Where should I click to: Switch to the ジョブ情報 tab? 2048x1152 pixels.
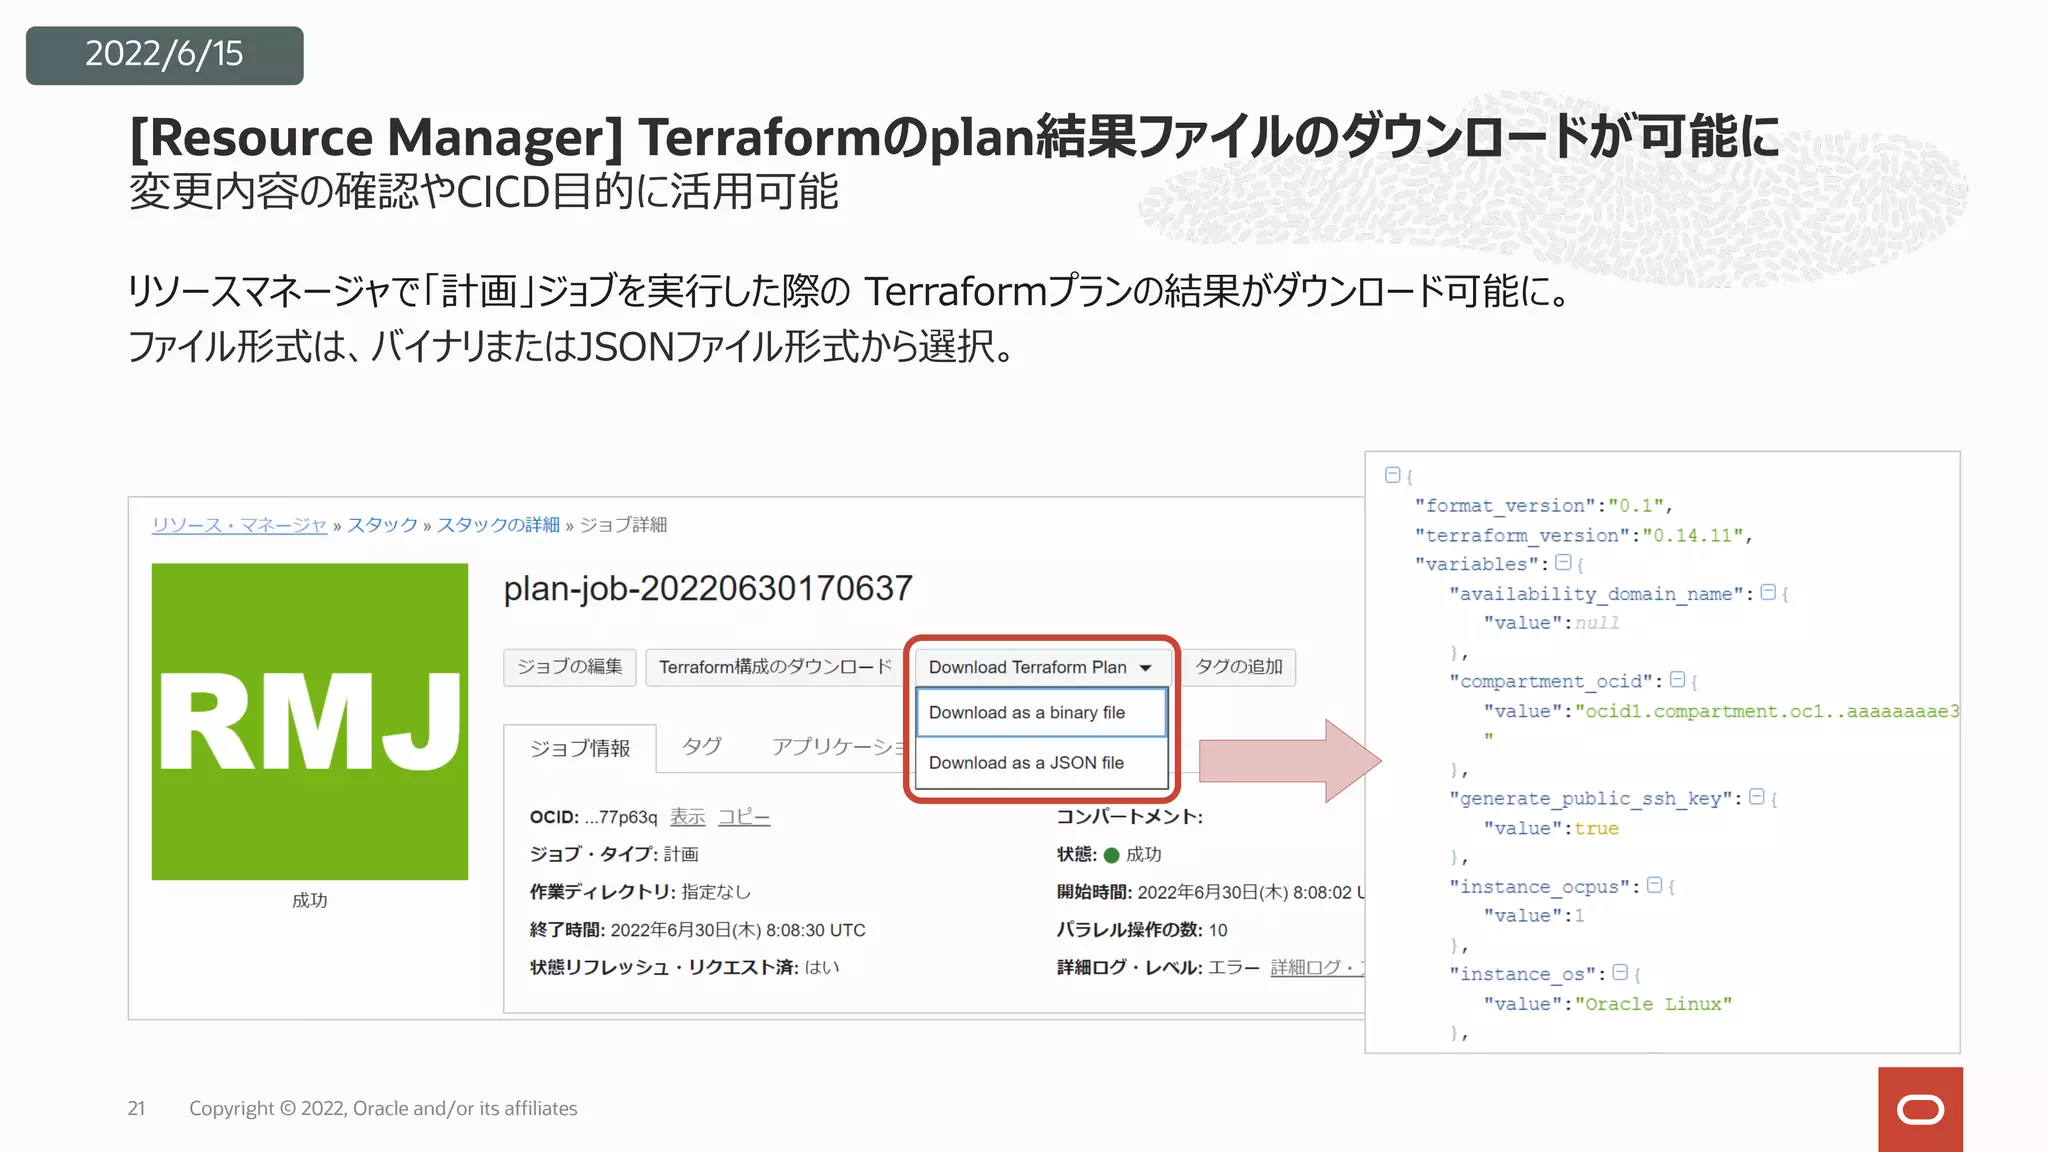pyautogui.click(x=580, y=748)
